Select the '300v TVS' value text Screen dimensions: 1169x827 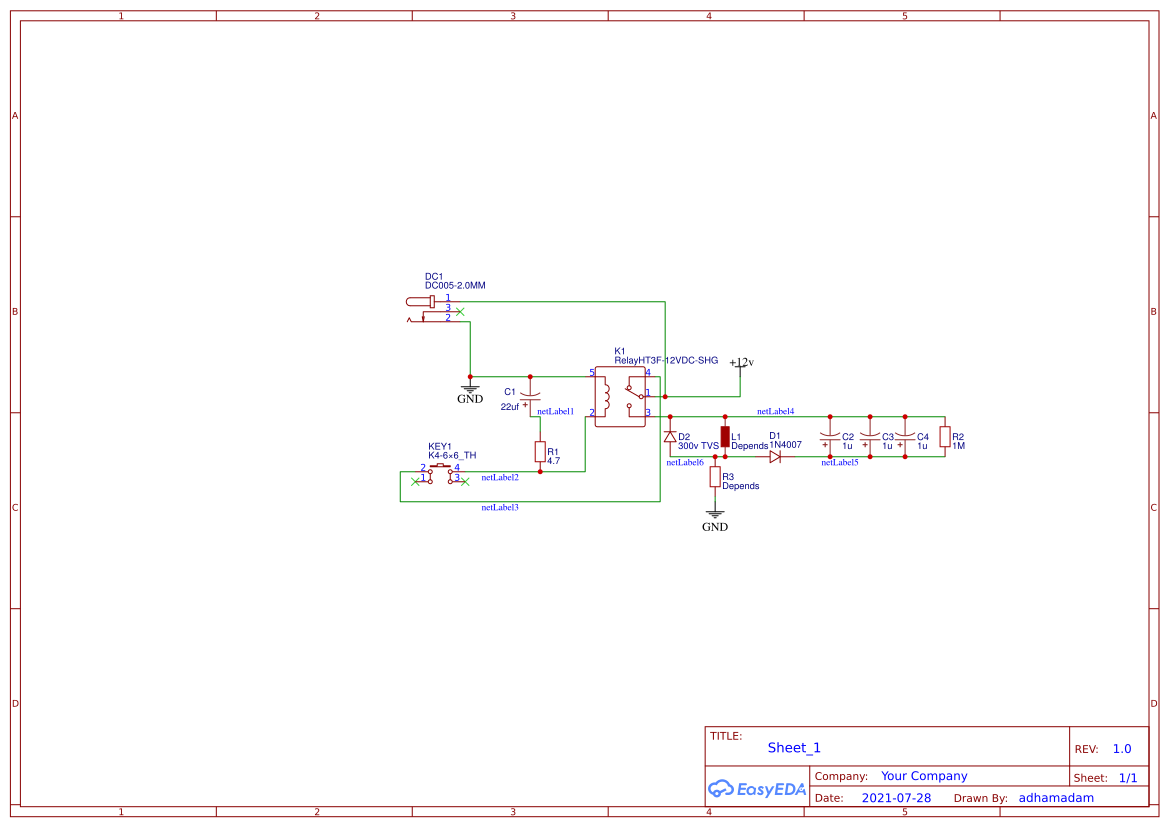click(698, 446)
